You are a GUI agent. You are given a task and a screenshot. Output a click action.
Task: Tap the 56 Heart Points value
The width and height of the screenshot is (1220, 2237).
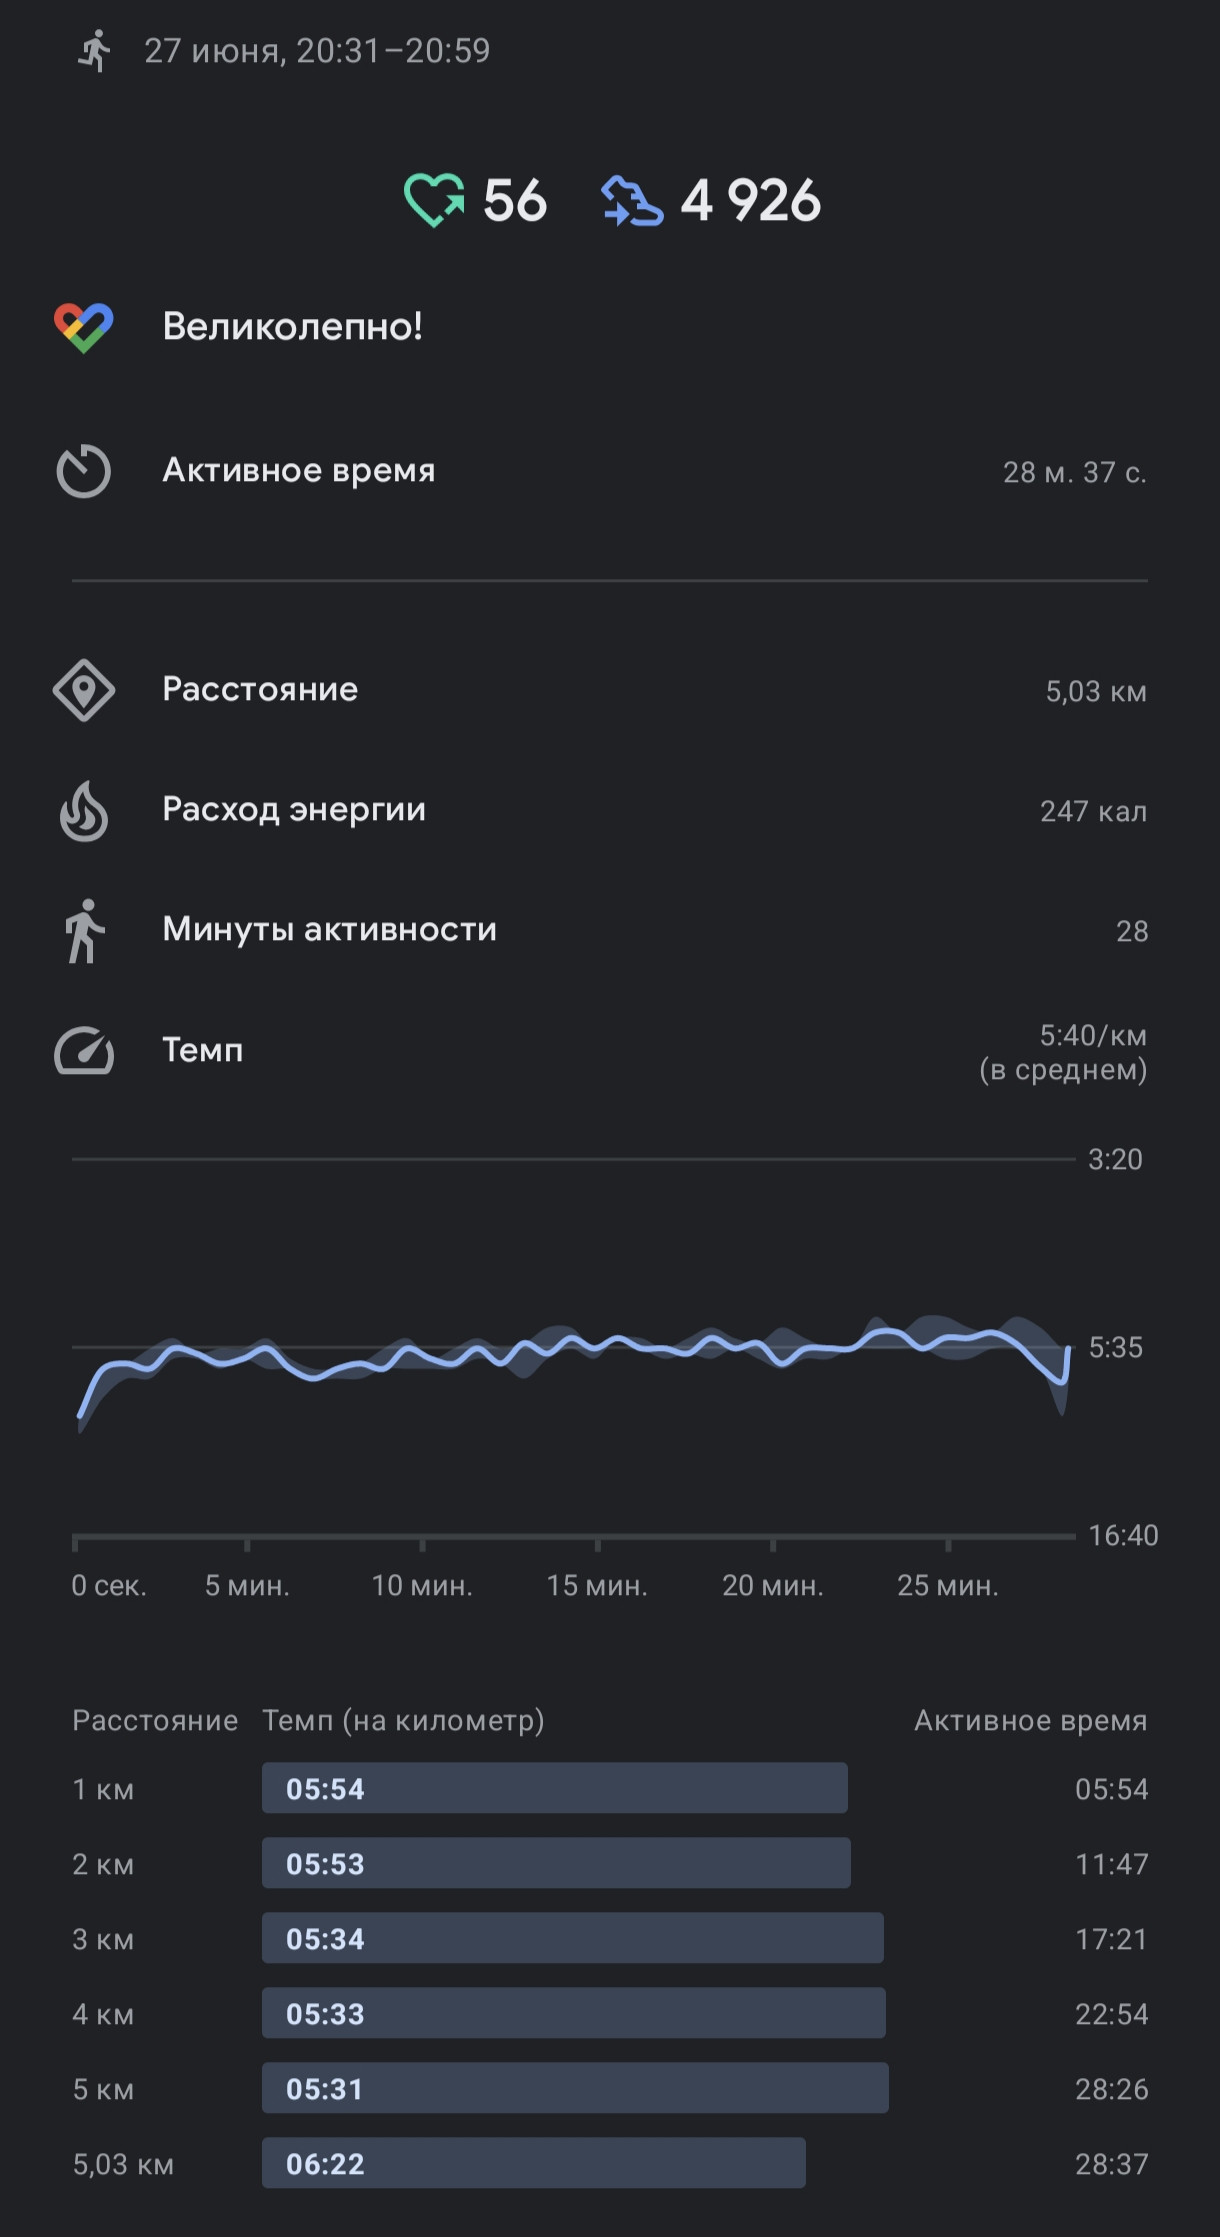[x=515, y=200]
